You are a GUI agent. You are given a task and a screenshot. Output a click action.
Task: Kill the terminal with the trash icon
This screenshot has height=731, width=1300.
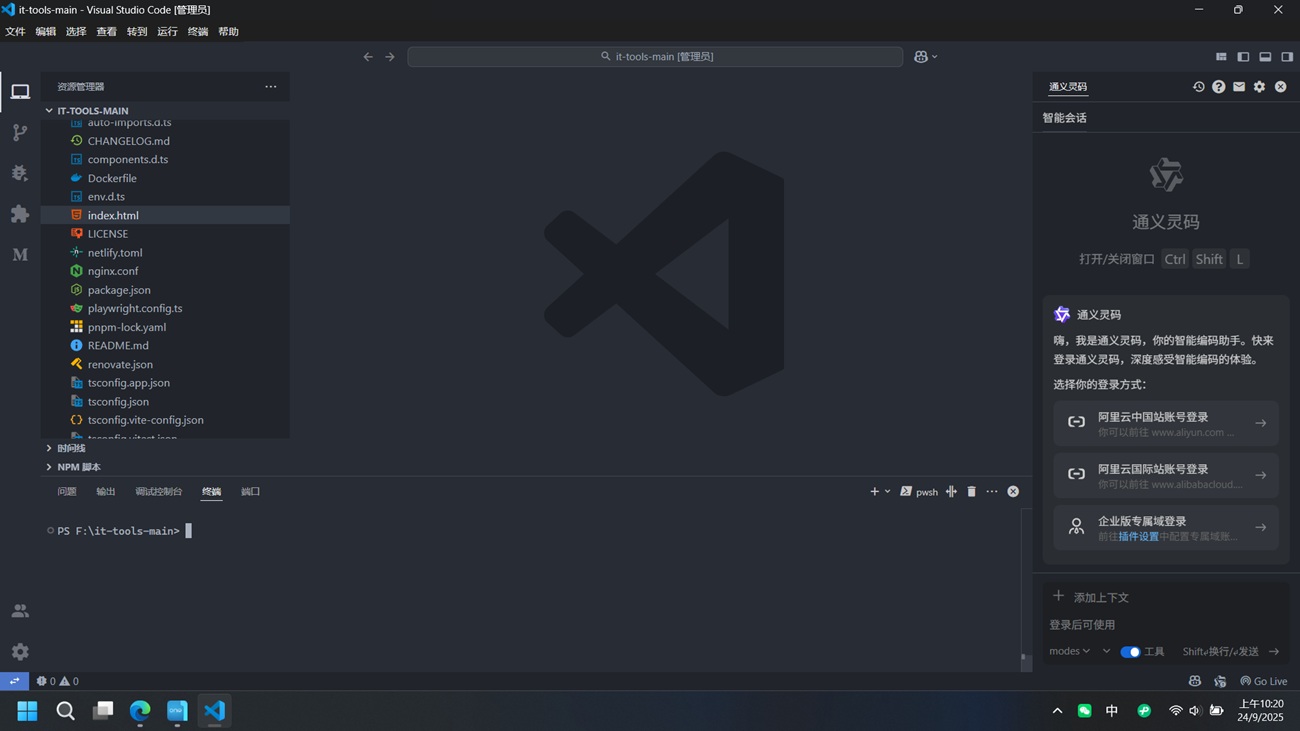(971, 492)
